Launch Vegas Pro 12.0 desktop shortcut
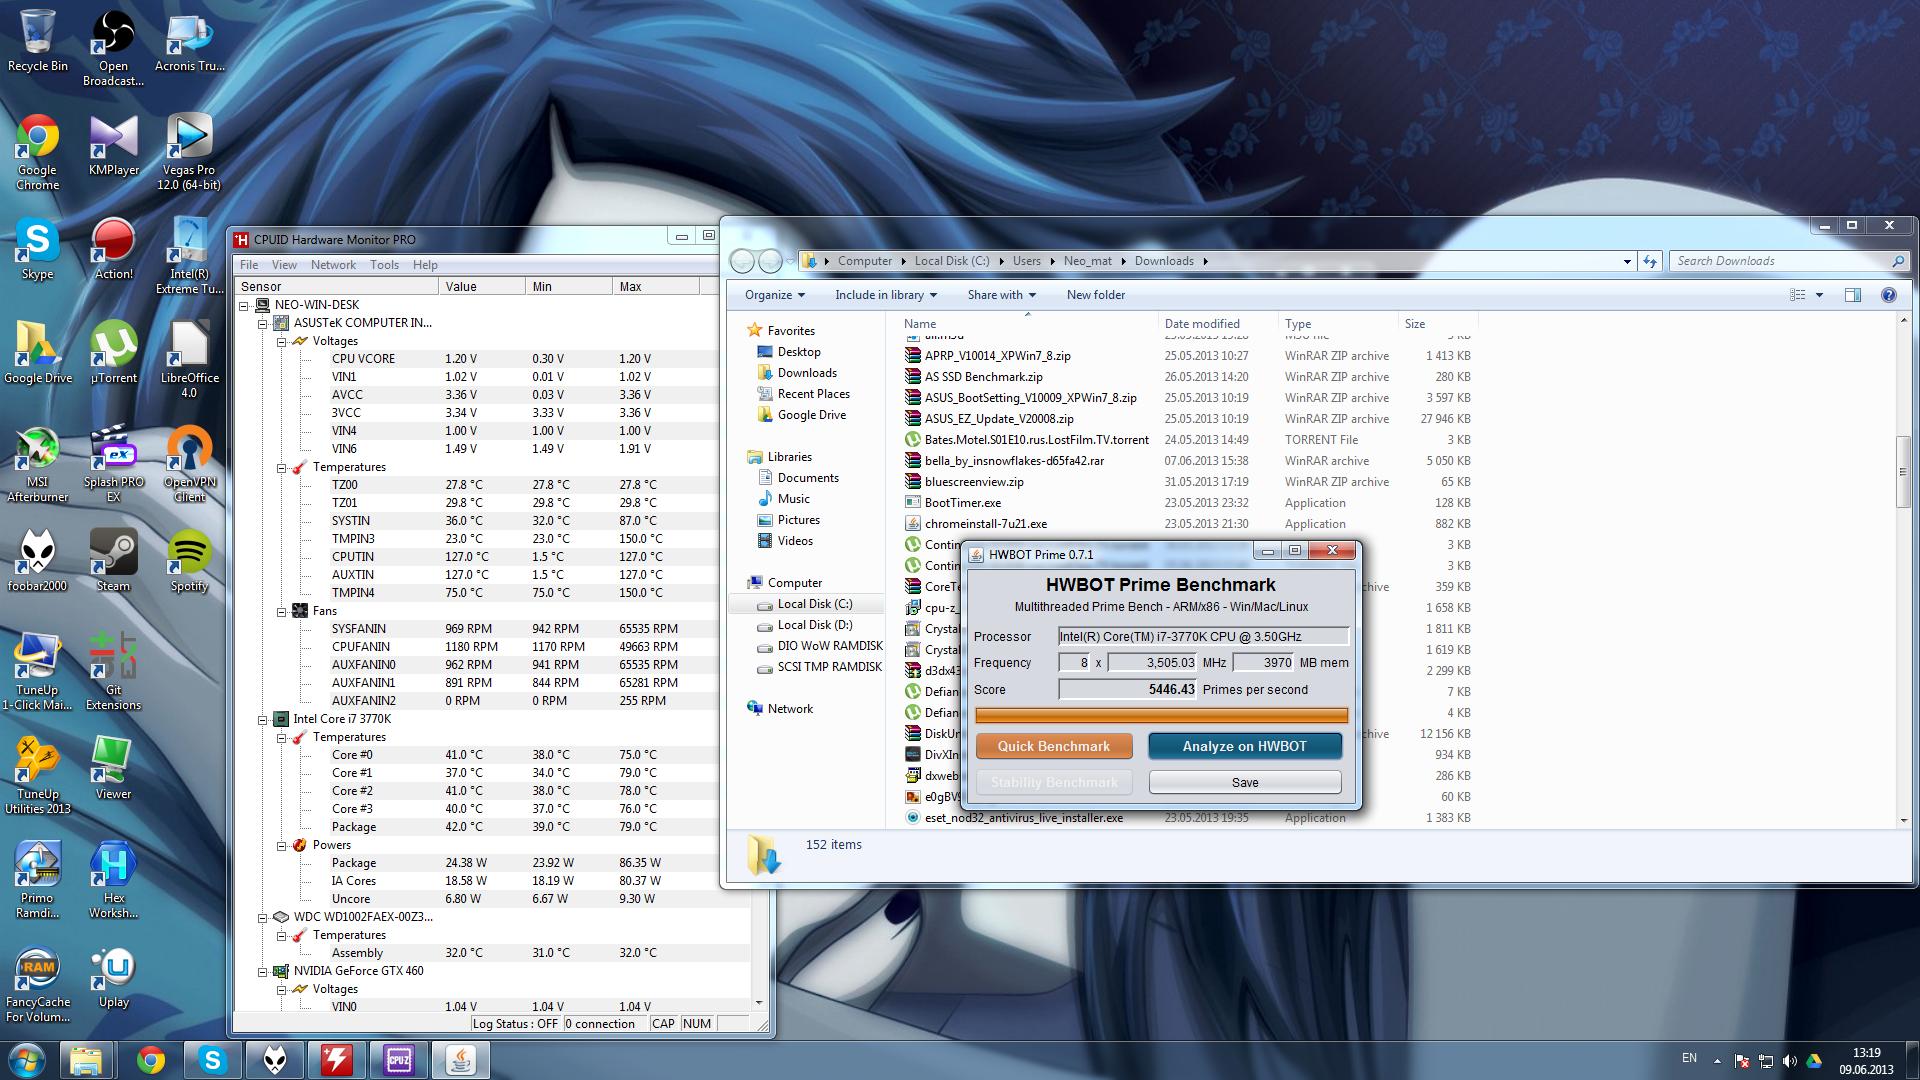 coord(189,152)
